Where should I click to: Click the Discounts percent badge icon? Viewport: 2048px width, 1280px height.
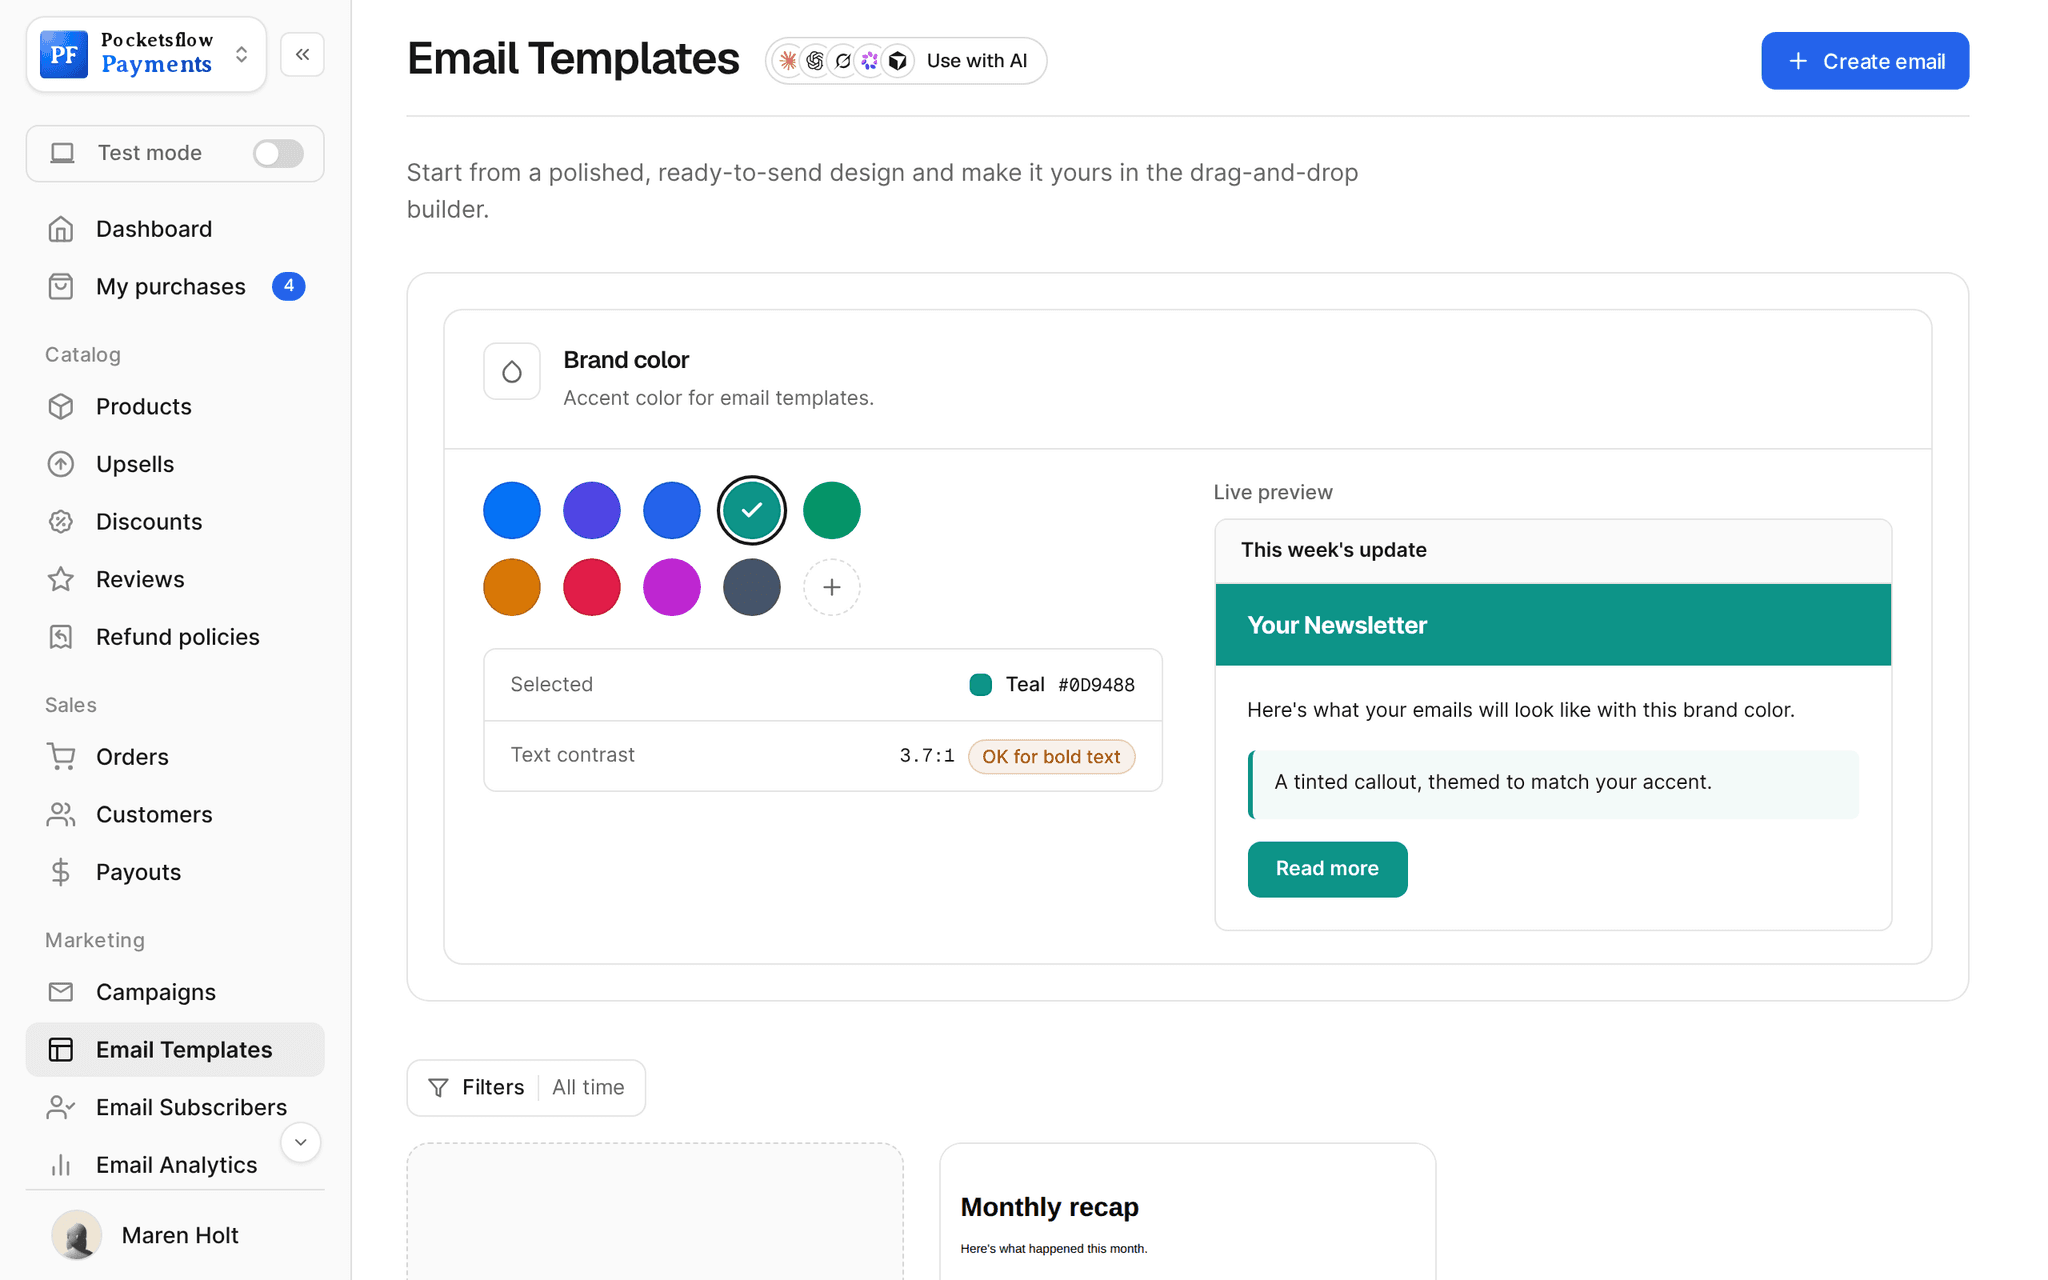point(61,522)
